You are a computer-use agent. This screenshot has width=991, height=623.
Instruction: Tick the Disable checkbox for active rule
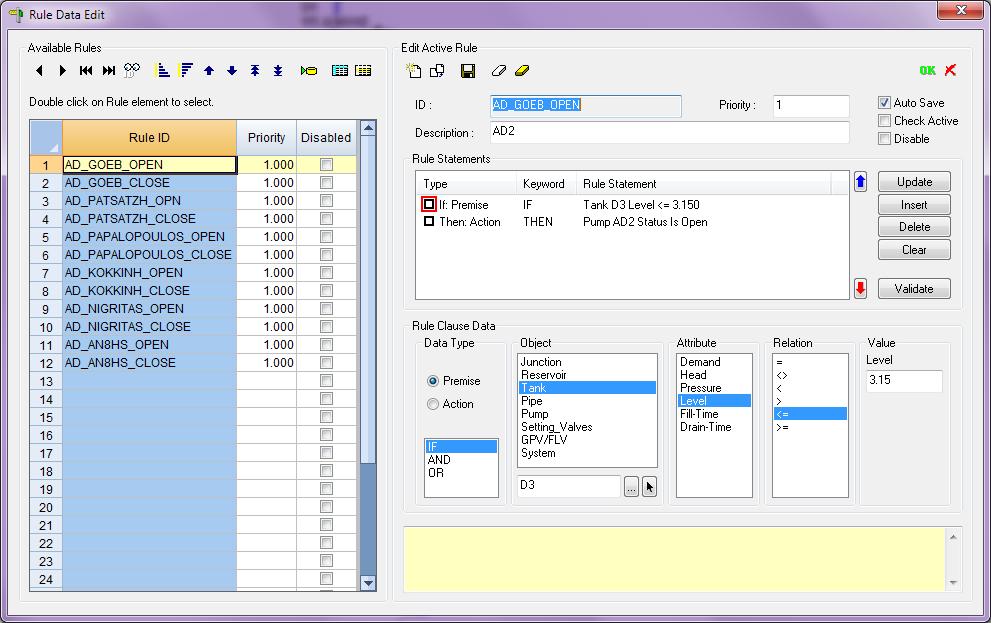(884, 138)
